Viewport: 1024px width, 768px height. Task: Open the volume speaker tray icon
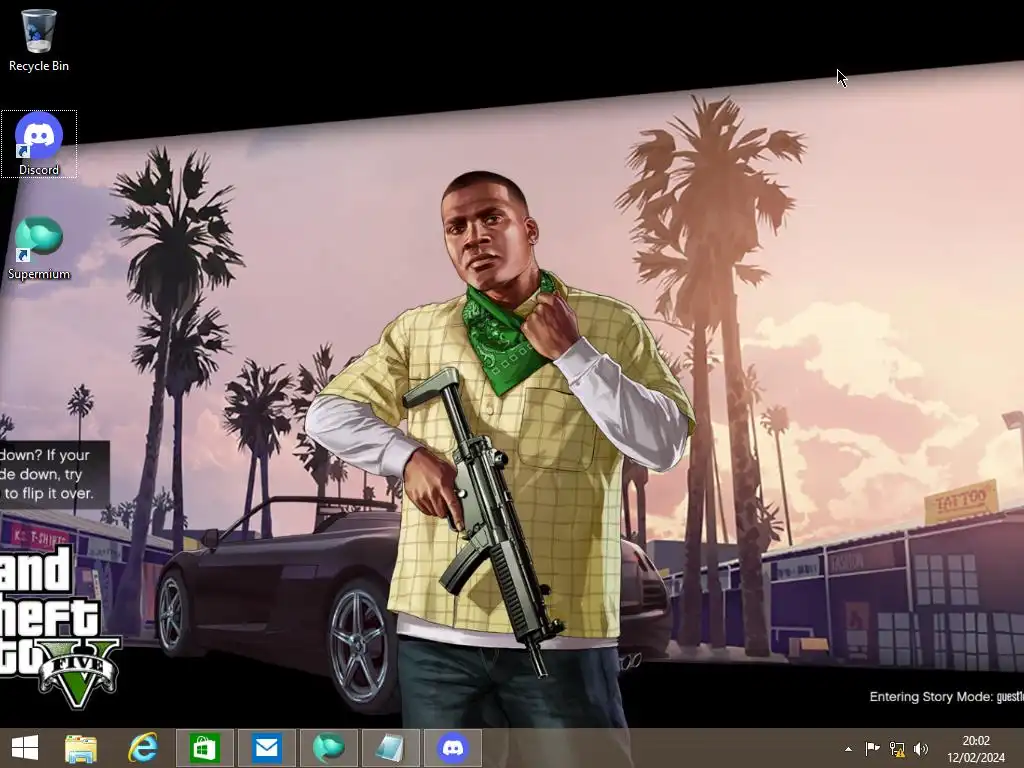click(x=921, y=748)
